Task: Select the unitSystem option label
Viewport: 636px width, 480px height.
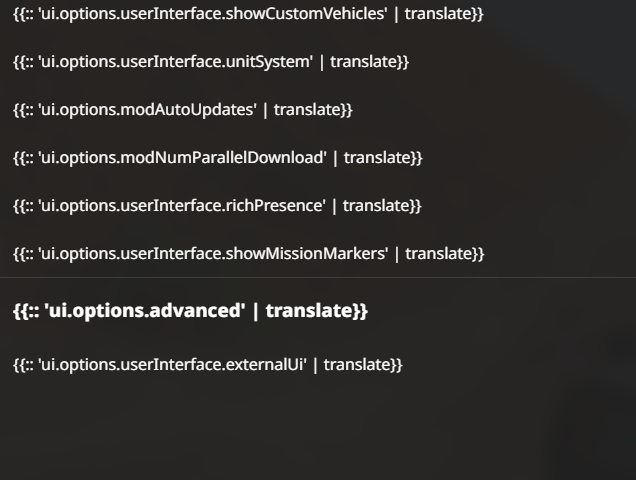Action: pos(211,62)
